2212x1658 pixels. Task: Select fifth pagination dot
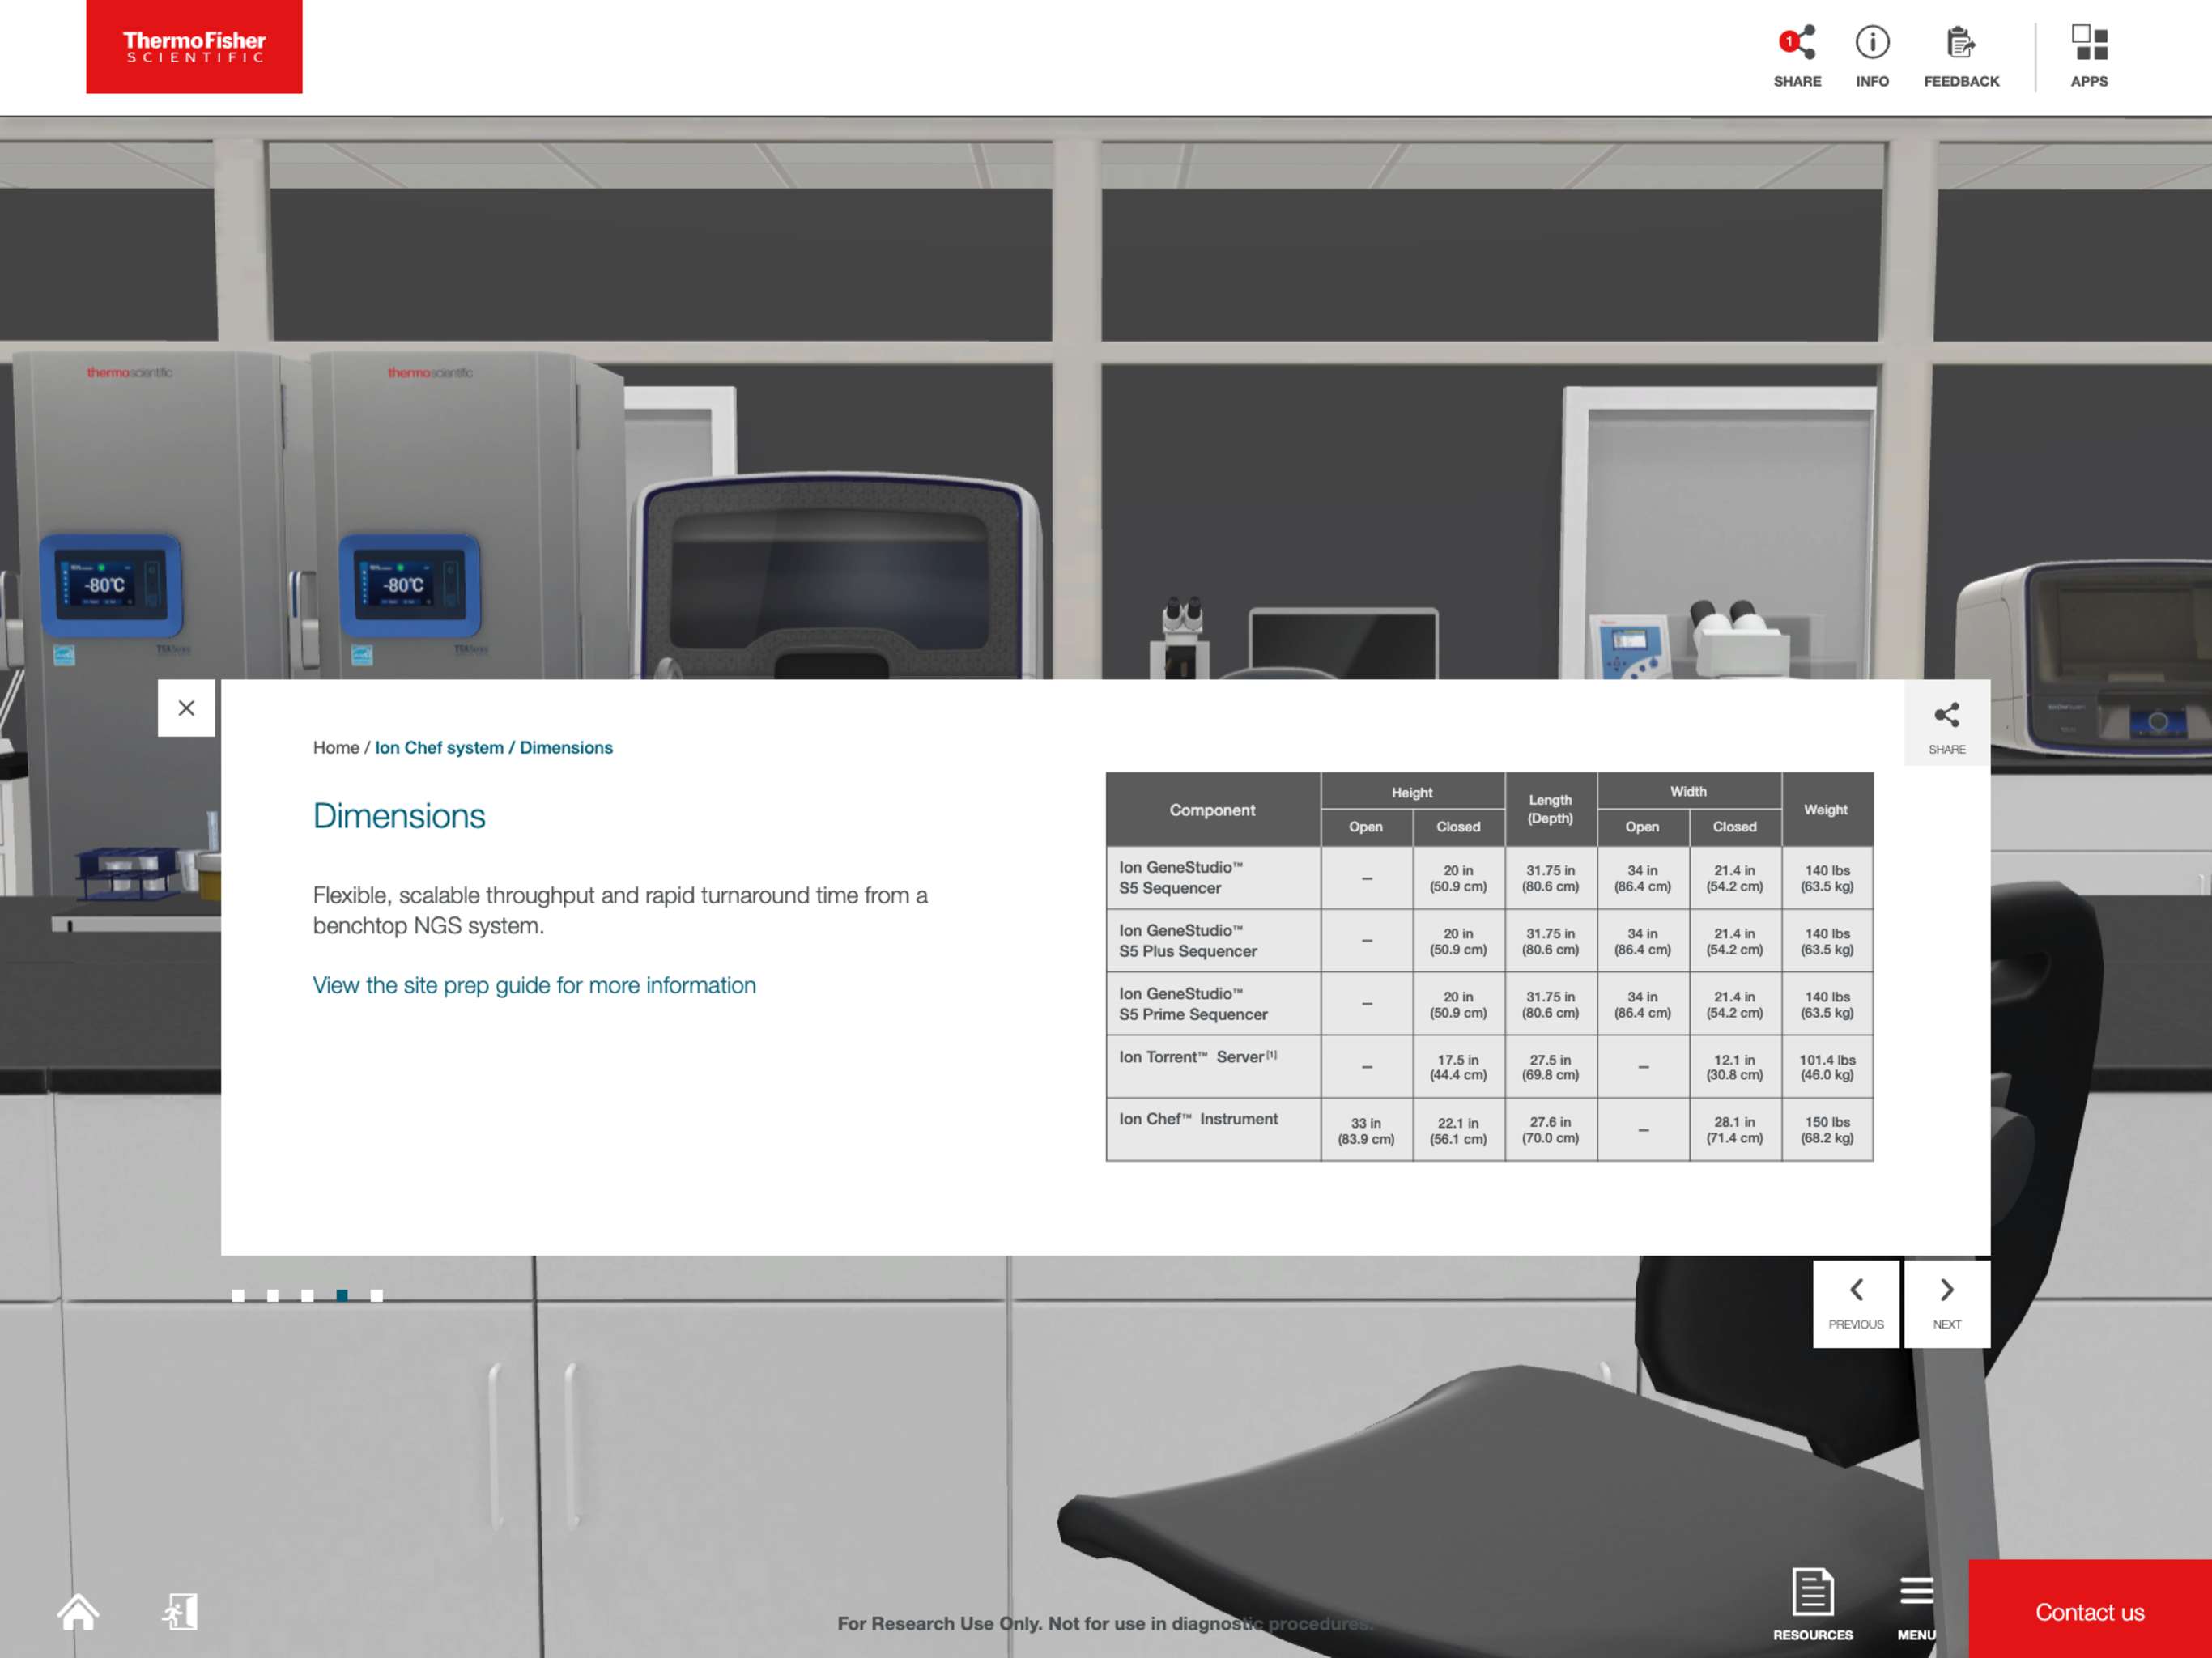[x=377, y=1295]
